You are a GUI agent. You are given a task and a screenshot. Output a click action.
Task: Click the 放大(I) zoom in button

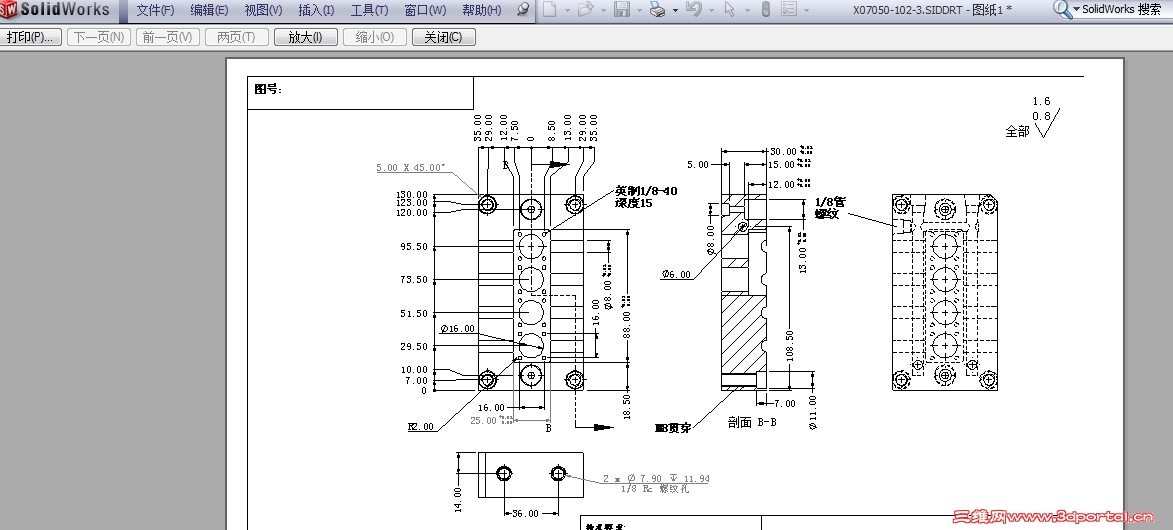(x=306, y=37)
